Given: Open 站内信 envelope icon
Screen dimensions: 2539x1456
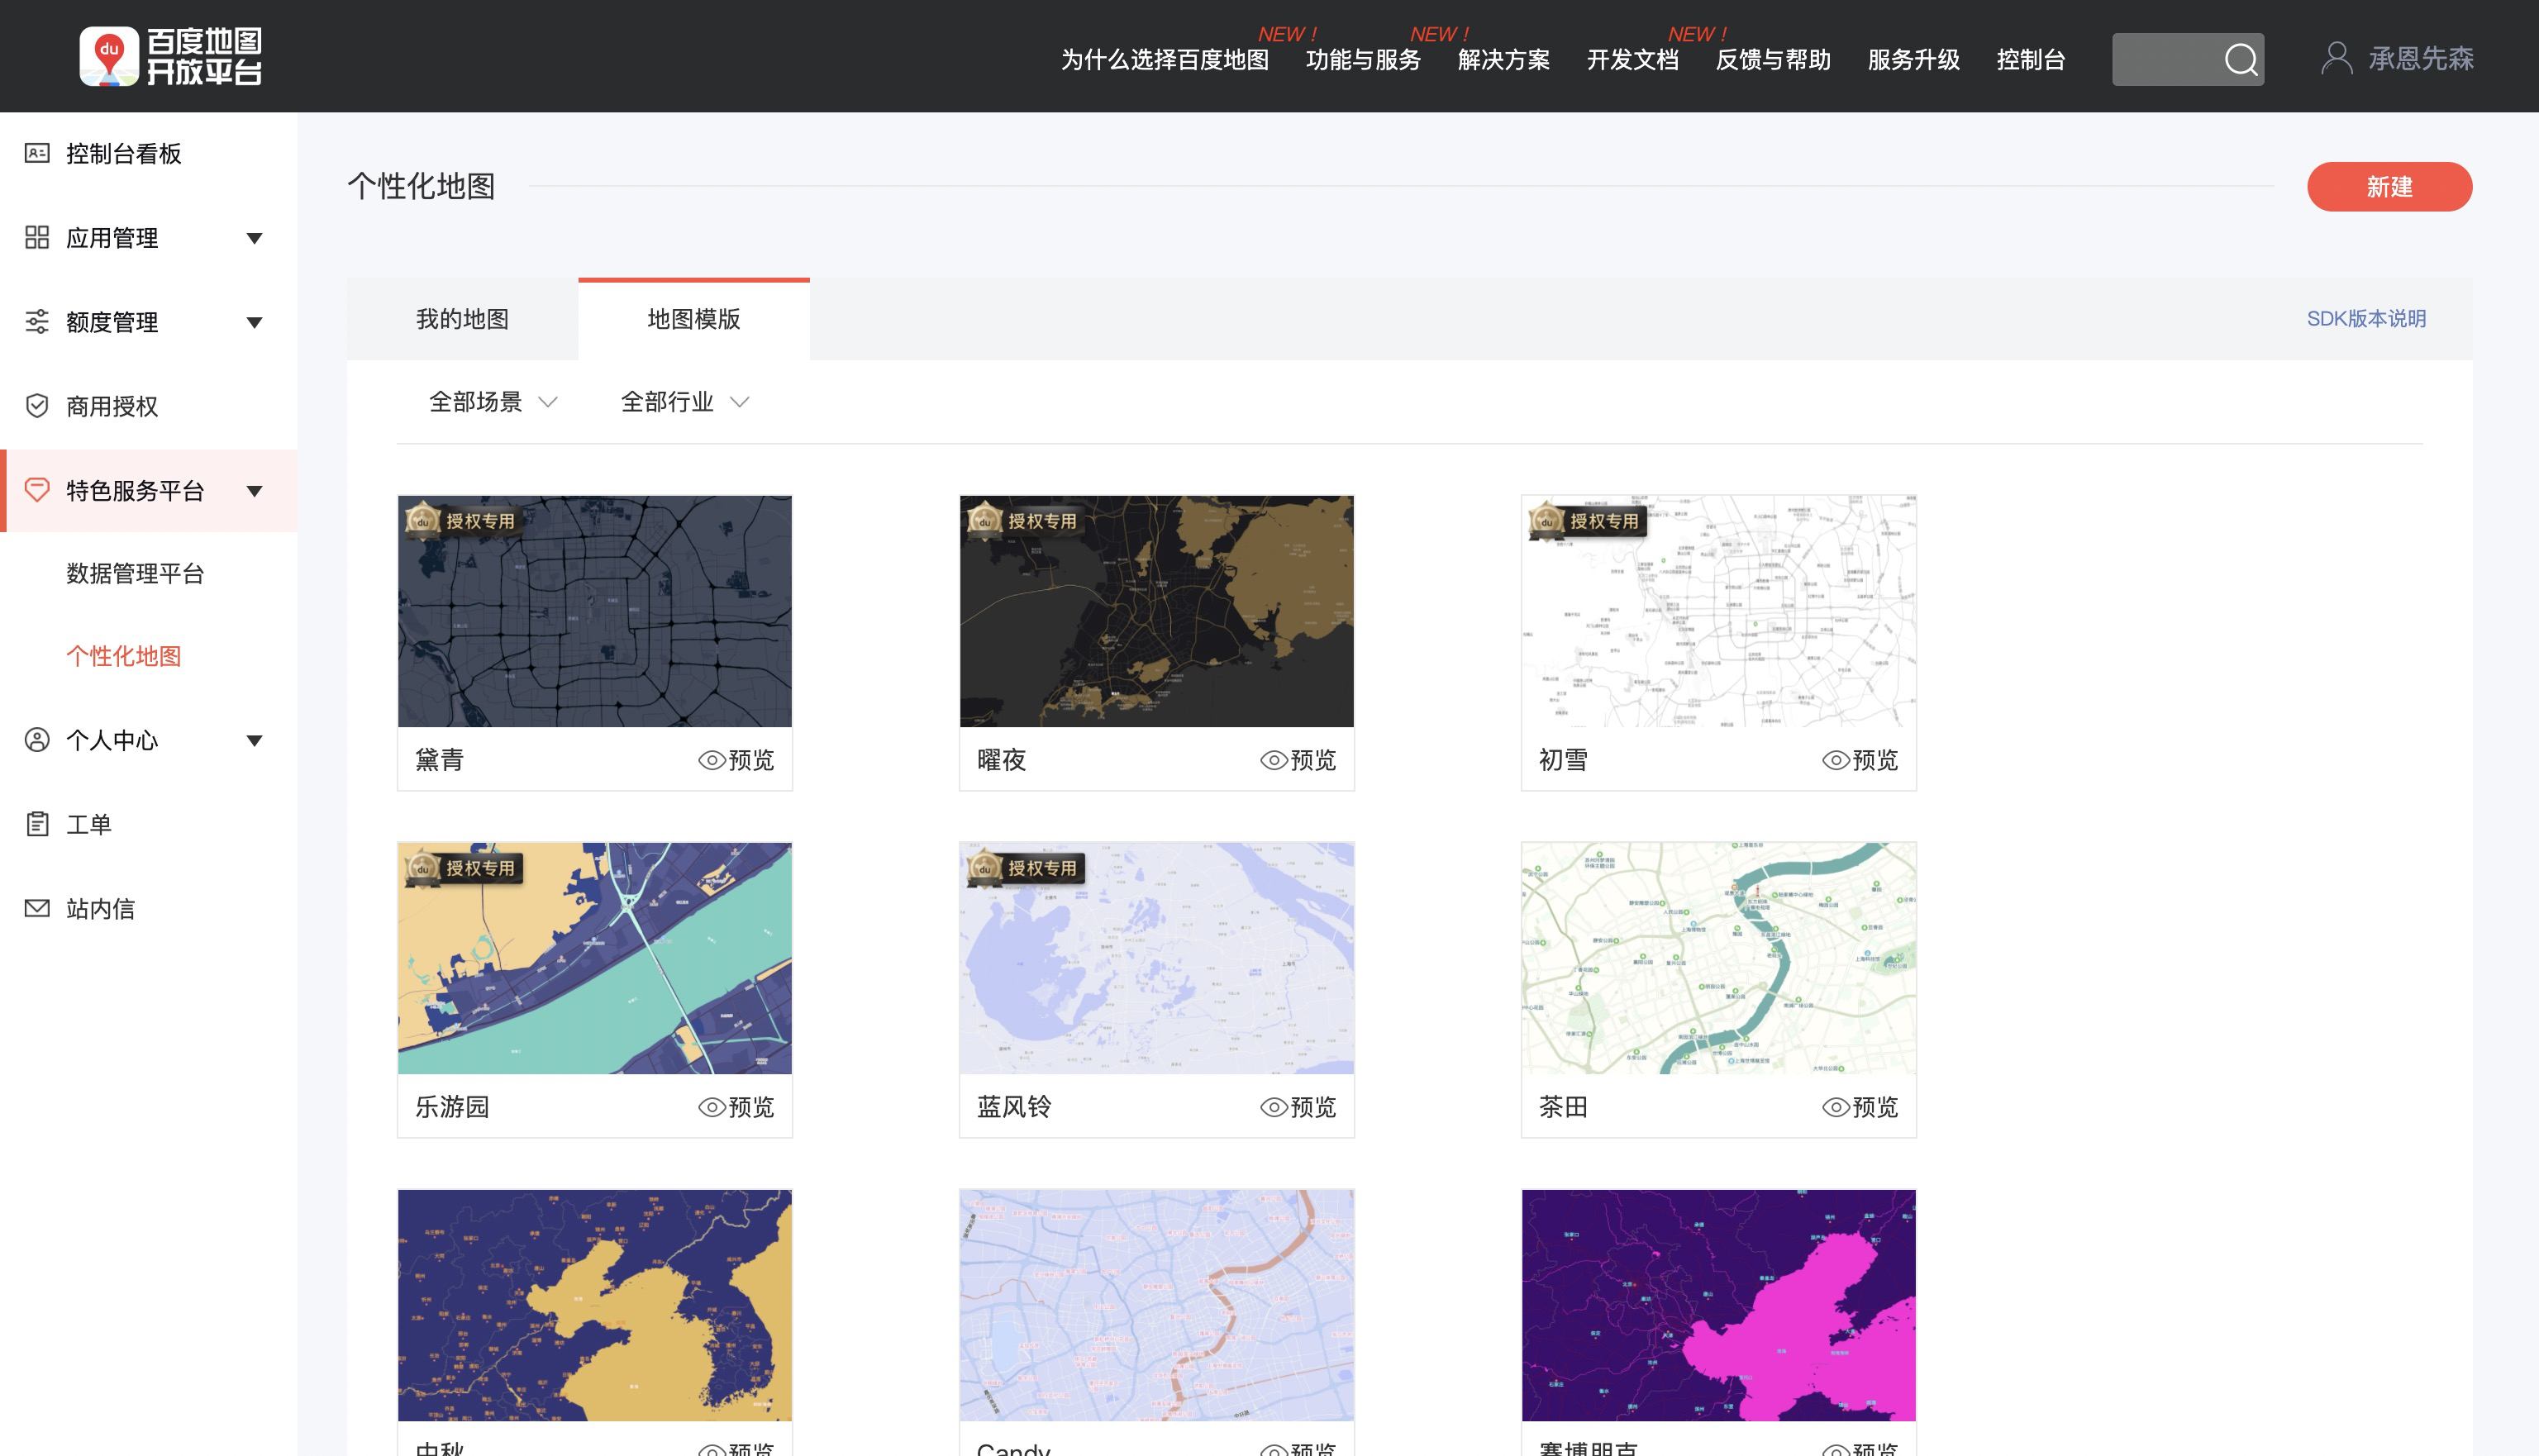Looking at the screenshot, I should click(37, 908).
